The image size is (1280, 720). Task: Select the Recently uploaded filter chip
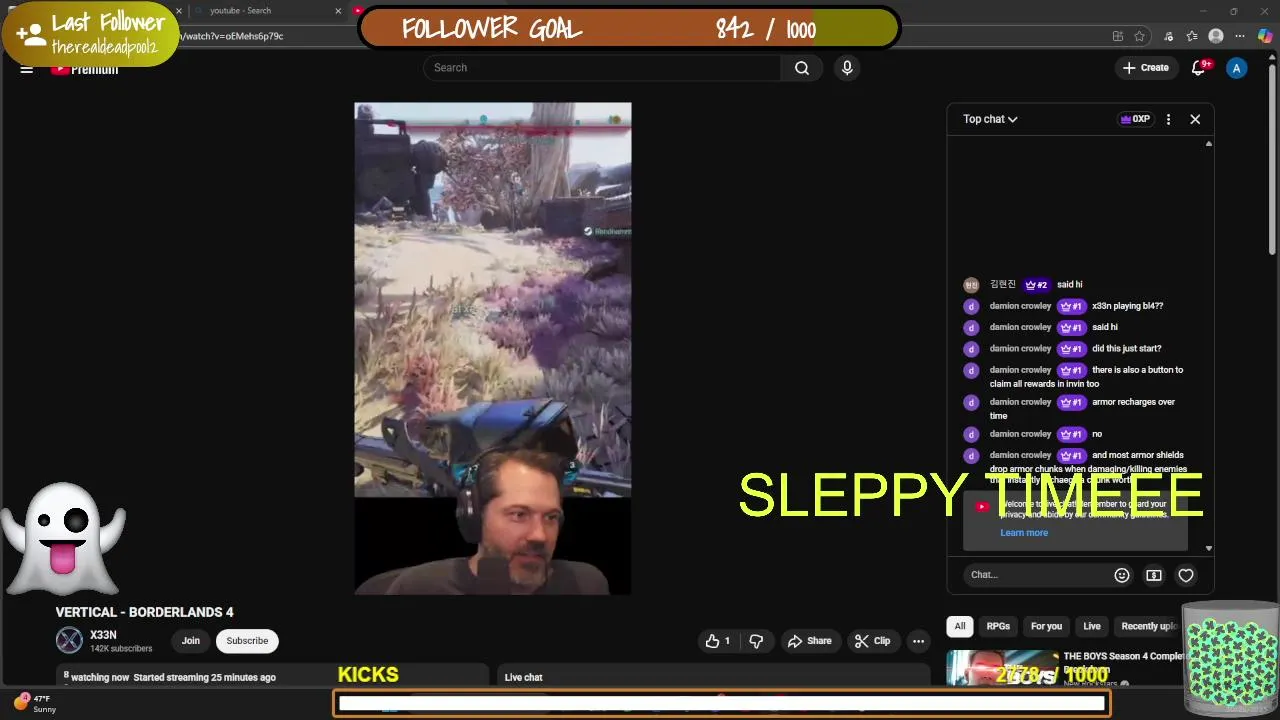[x=1148, y=626]
